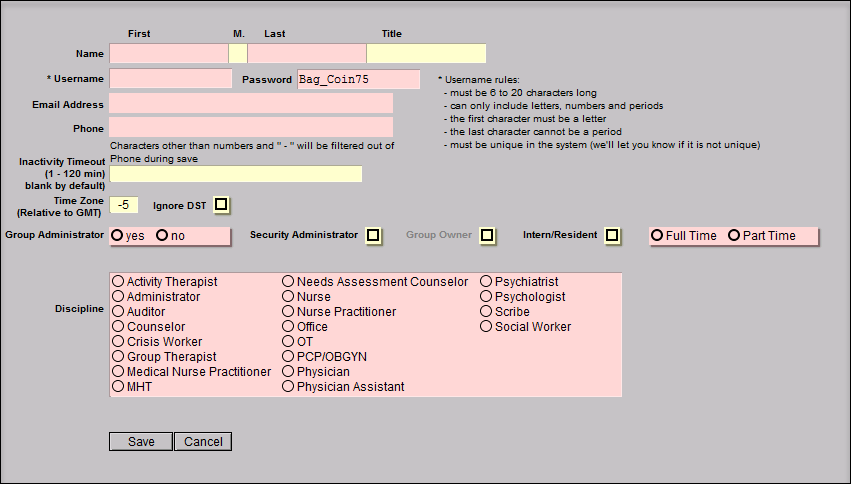Focus the Inactivity Timeout field
Screen dimensions: 851x484
[235, 174]
